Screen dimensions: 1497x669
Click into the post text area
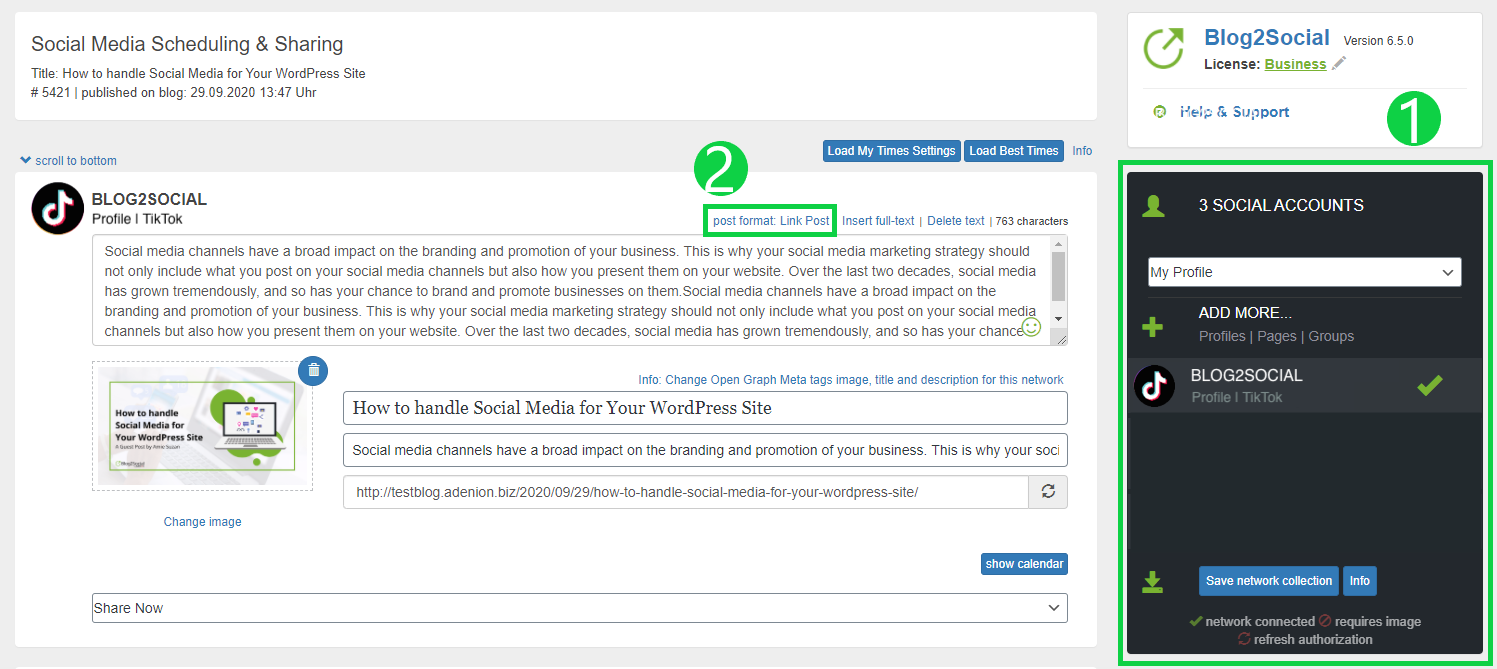(x=570, y=291)
